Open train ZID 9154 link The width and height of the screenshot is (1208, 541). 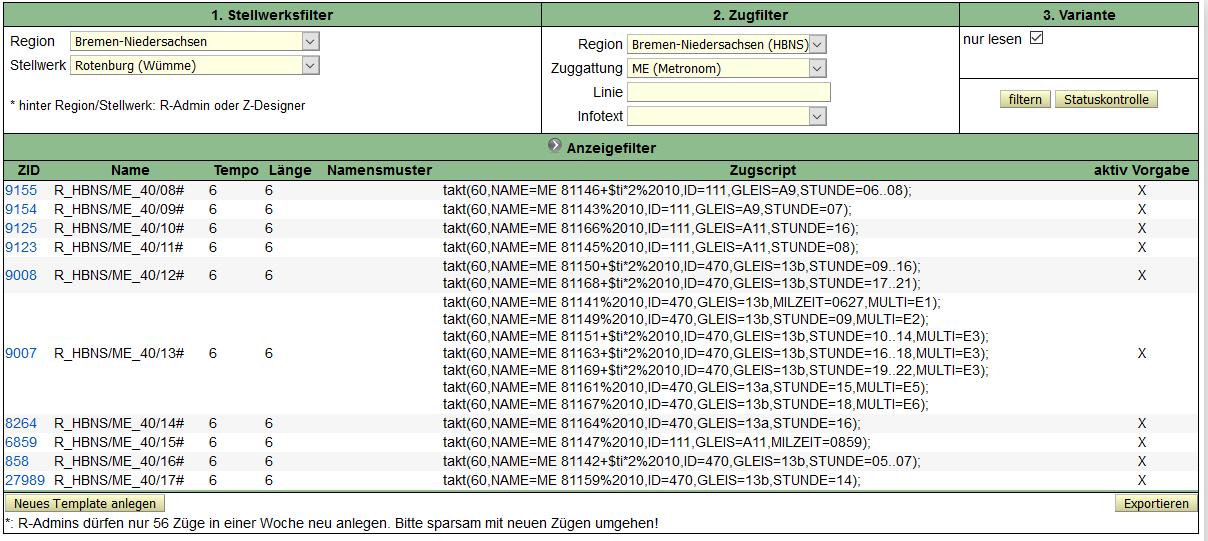point(21,209)
